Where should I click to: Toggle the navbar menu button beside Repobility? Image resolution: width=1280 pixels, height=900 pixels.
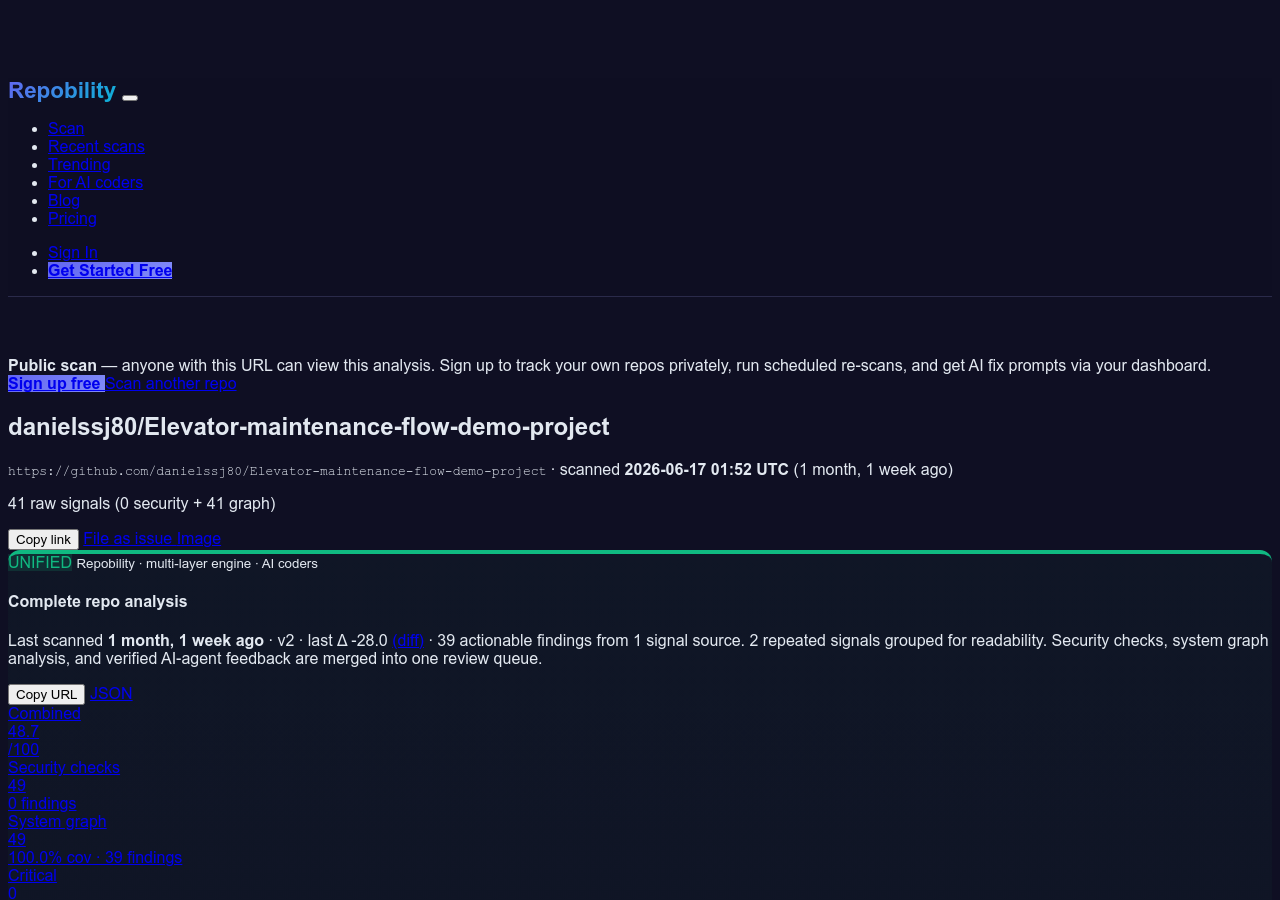pos(130,97)
